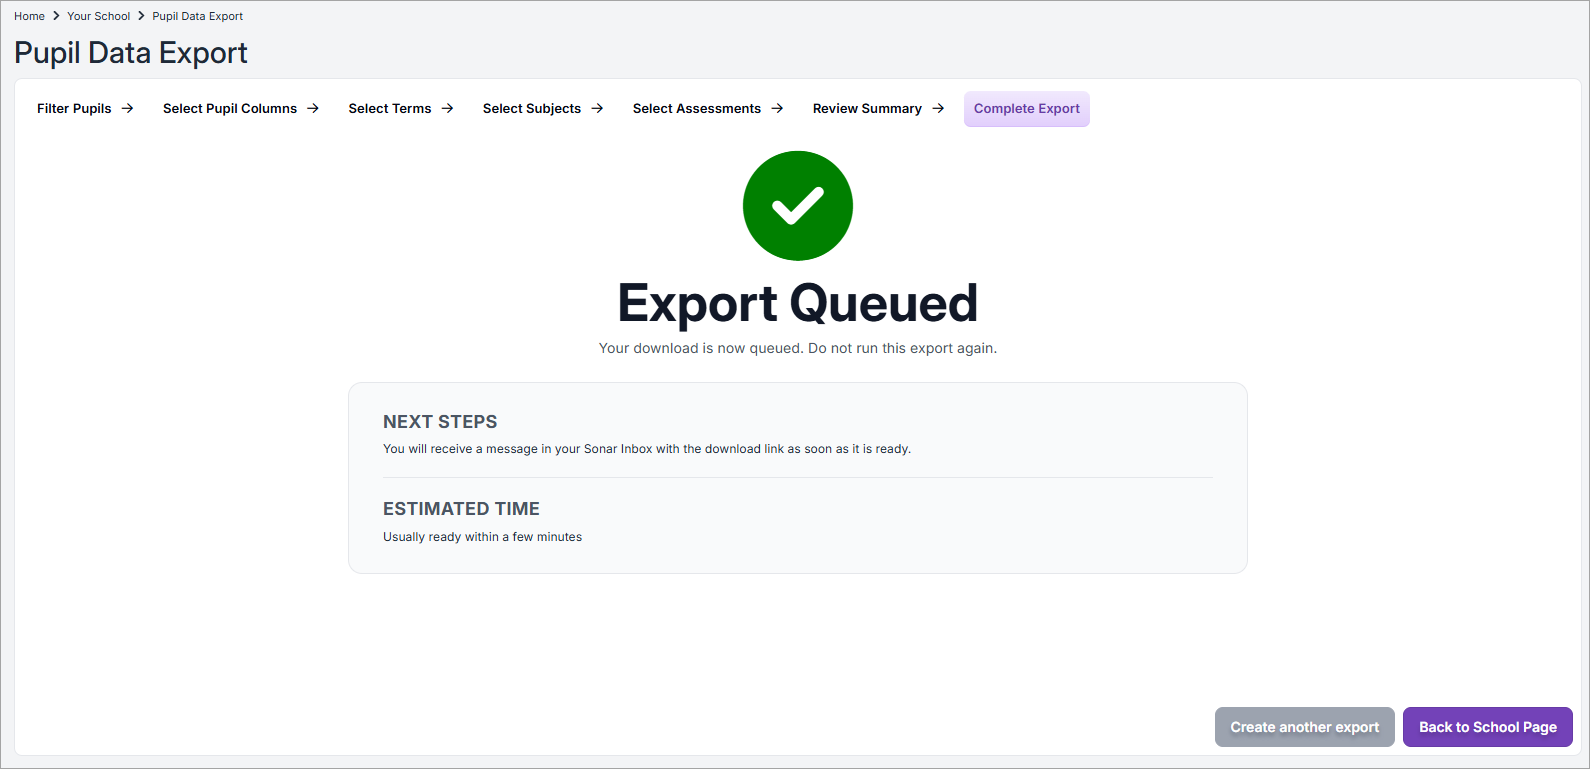Click the arrow following Select Subjects

[x=597, y=109]
